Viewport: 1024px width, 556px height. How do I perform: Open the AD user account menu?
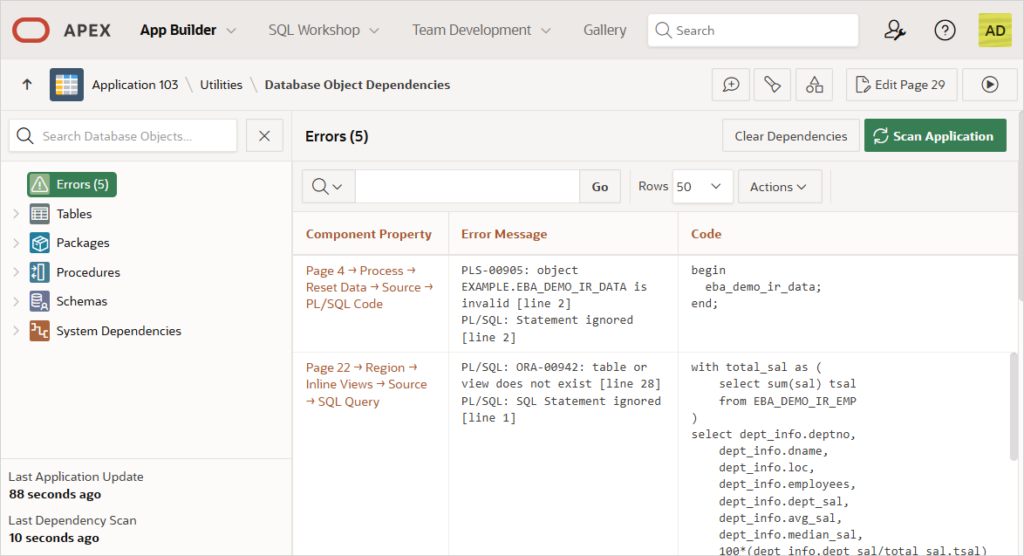[x=995, y=30]
